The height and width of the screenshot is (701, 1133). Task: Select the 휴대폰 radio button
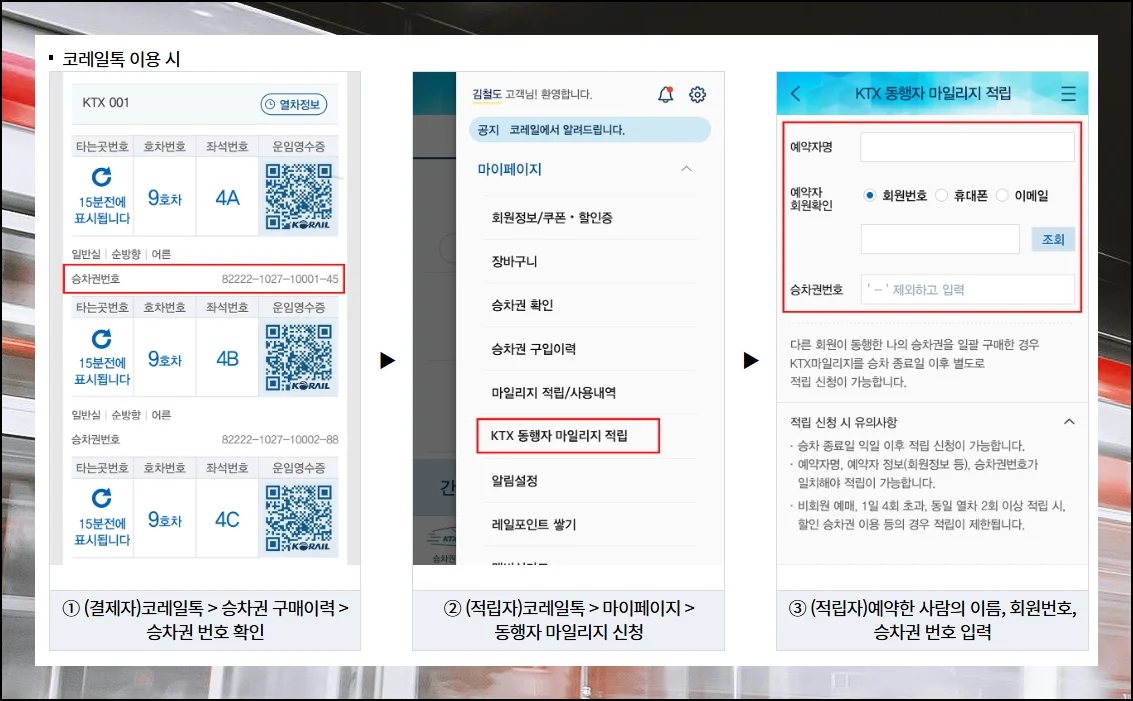point(941,196)
